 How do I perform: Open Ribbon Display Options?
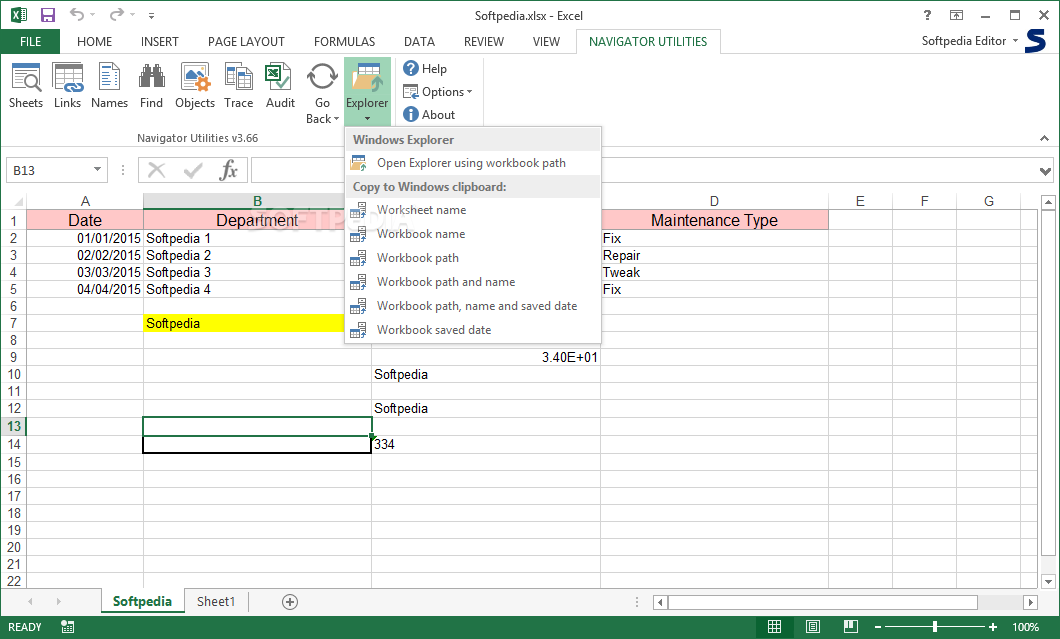tap(956, 15)
